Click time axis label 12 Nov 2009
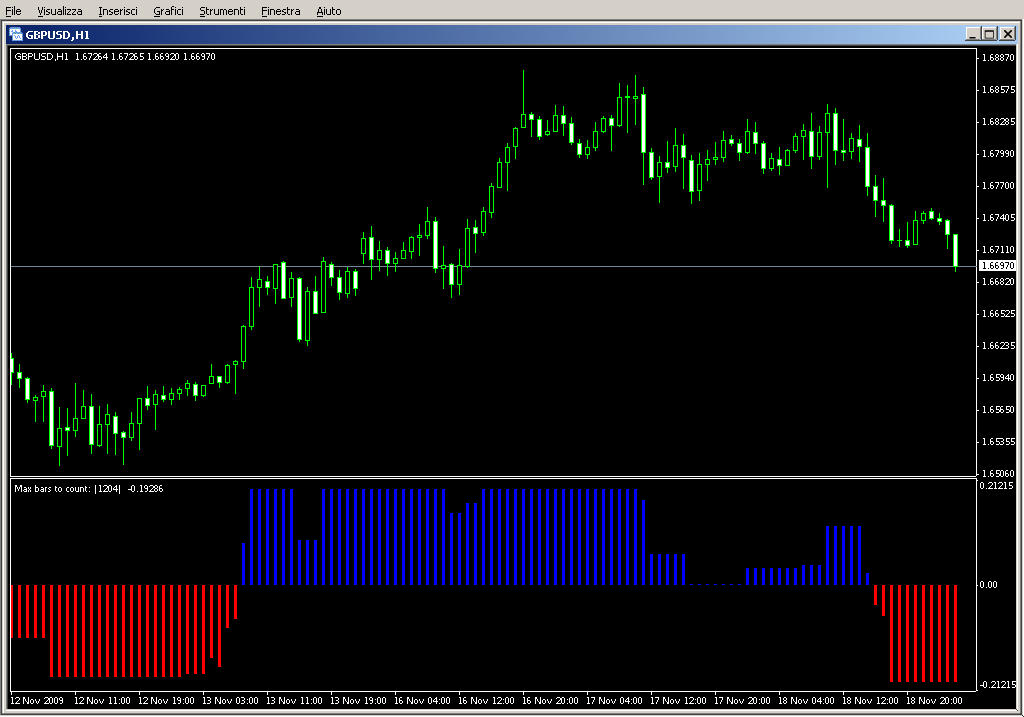The height and width of the screenshot is (717, 1024). tap(37, 701)
